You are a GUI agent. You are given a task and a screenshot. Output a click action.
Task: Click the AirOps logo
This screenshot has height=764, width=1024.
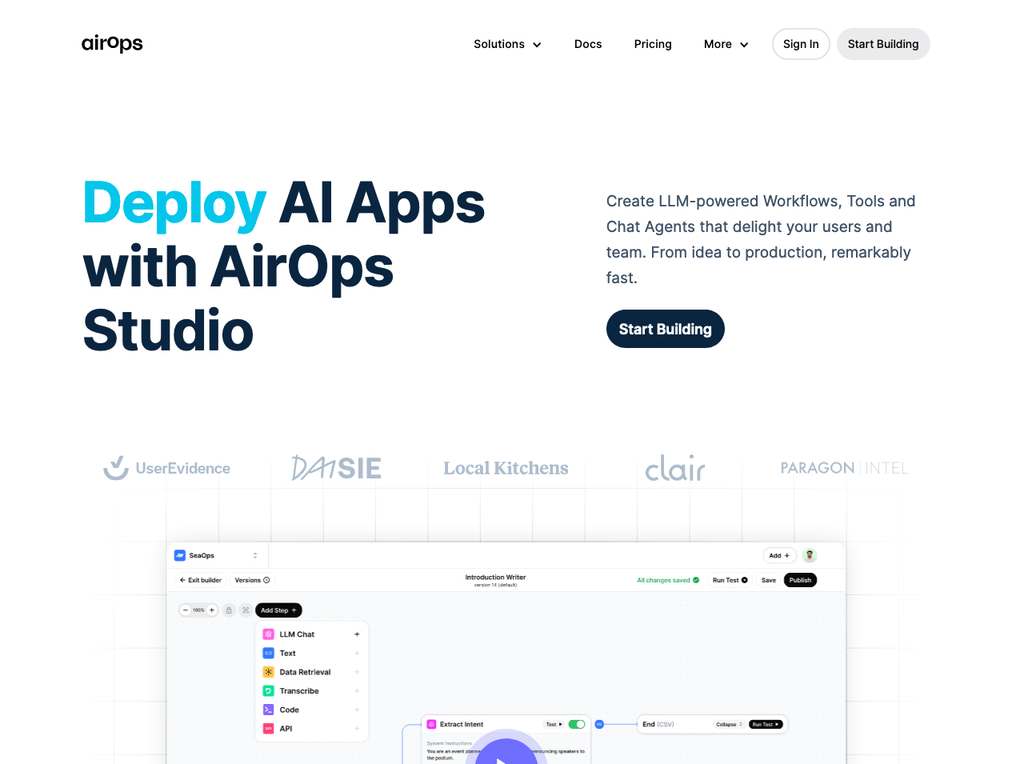pos(112,44)
